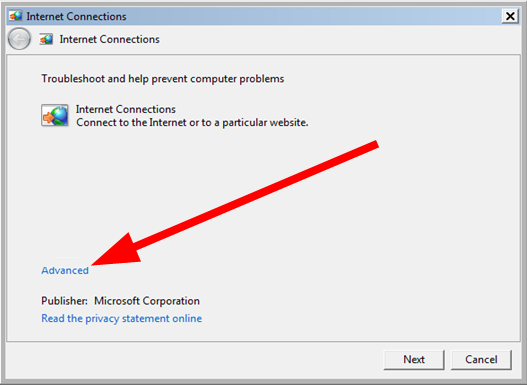This screenshot has width=527, height=385.
Task: Click the Internet Connections title bar icon
Action: pyautogui.click(x=15, y=16)
